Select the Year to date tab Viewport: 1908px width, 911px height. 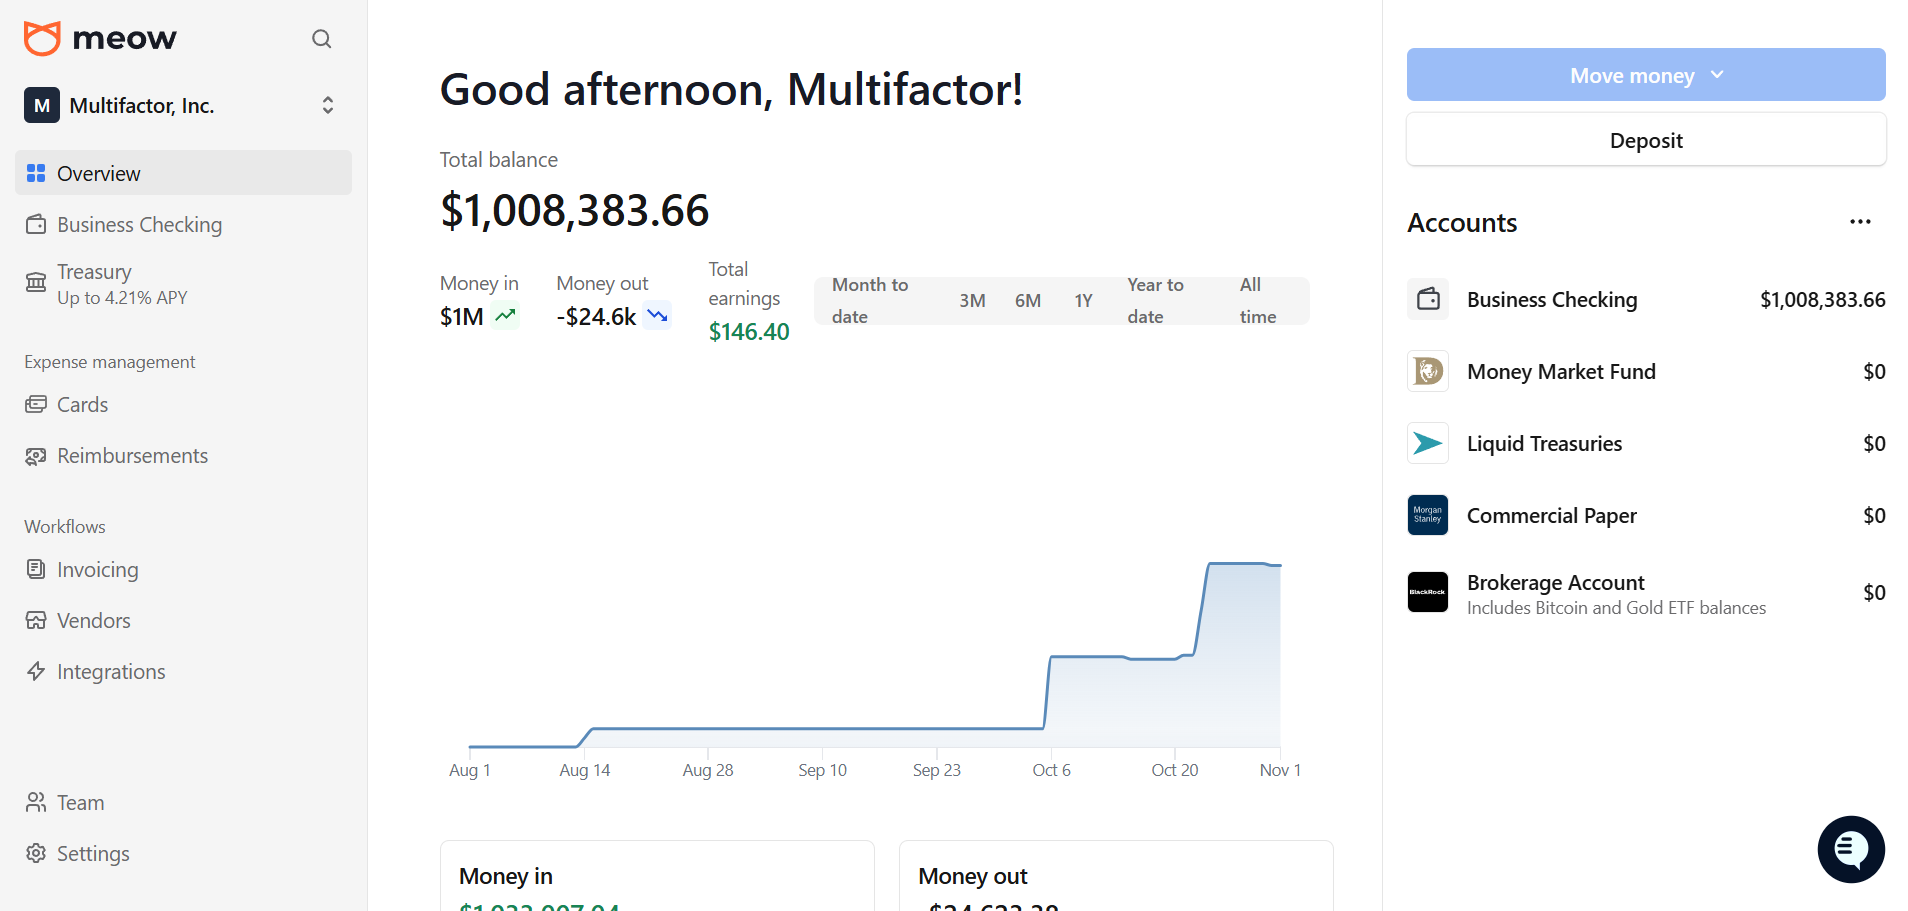point(1155,300)
